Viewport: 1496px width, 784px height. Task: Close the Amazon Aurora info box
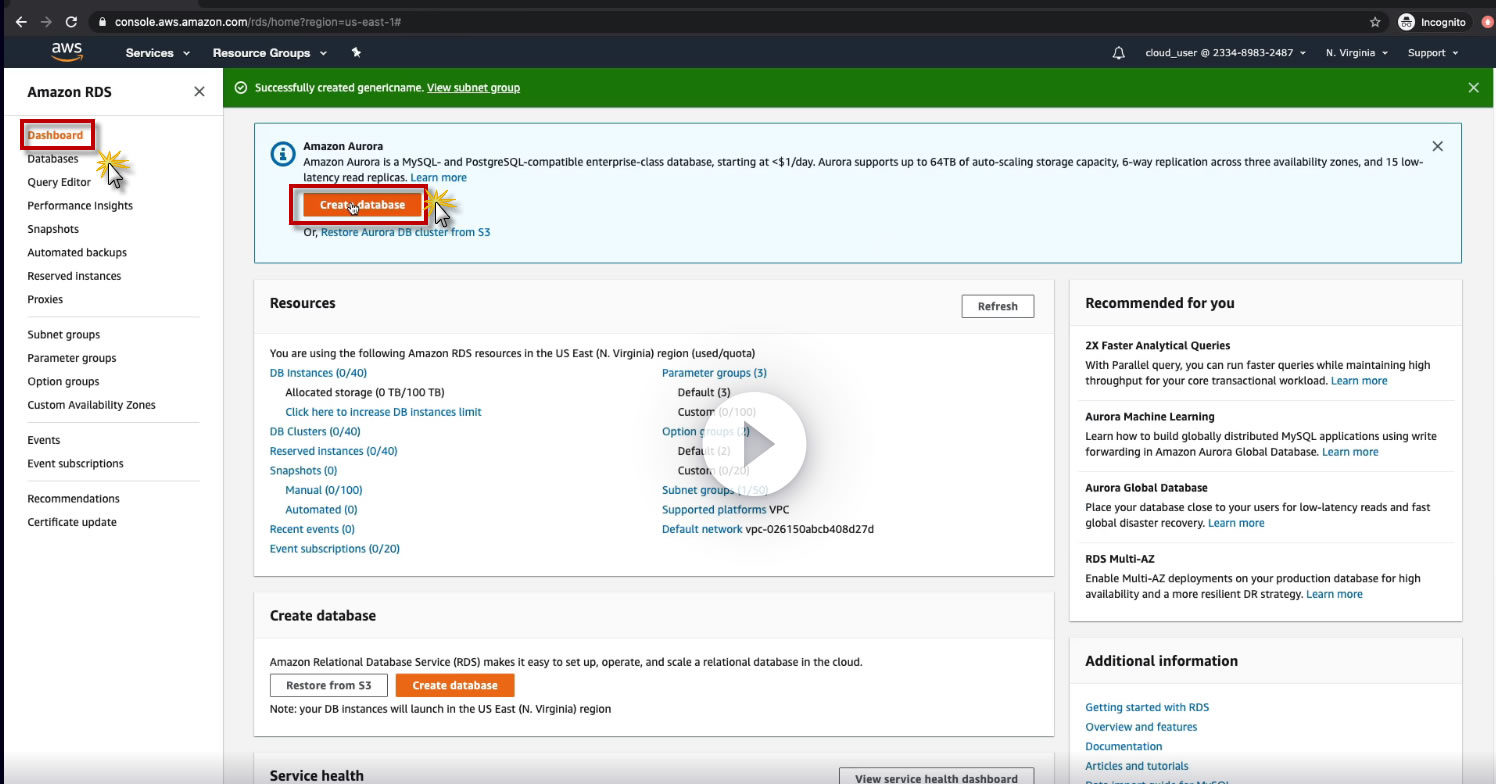click(1437, 146)
